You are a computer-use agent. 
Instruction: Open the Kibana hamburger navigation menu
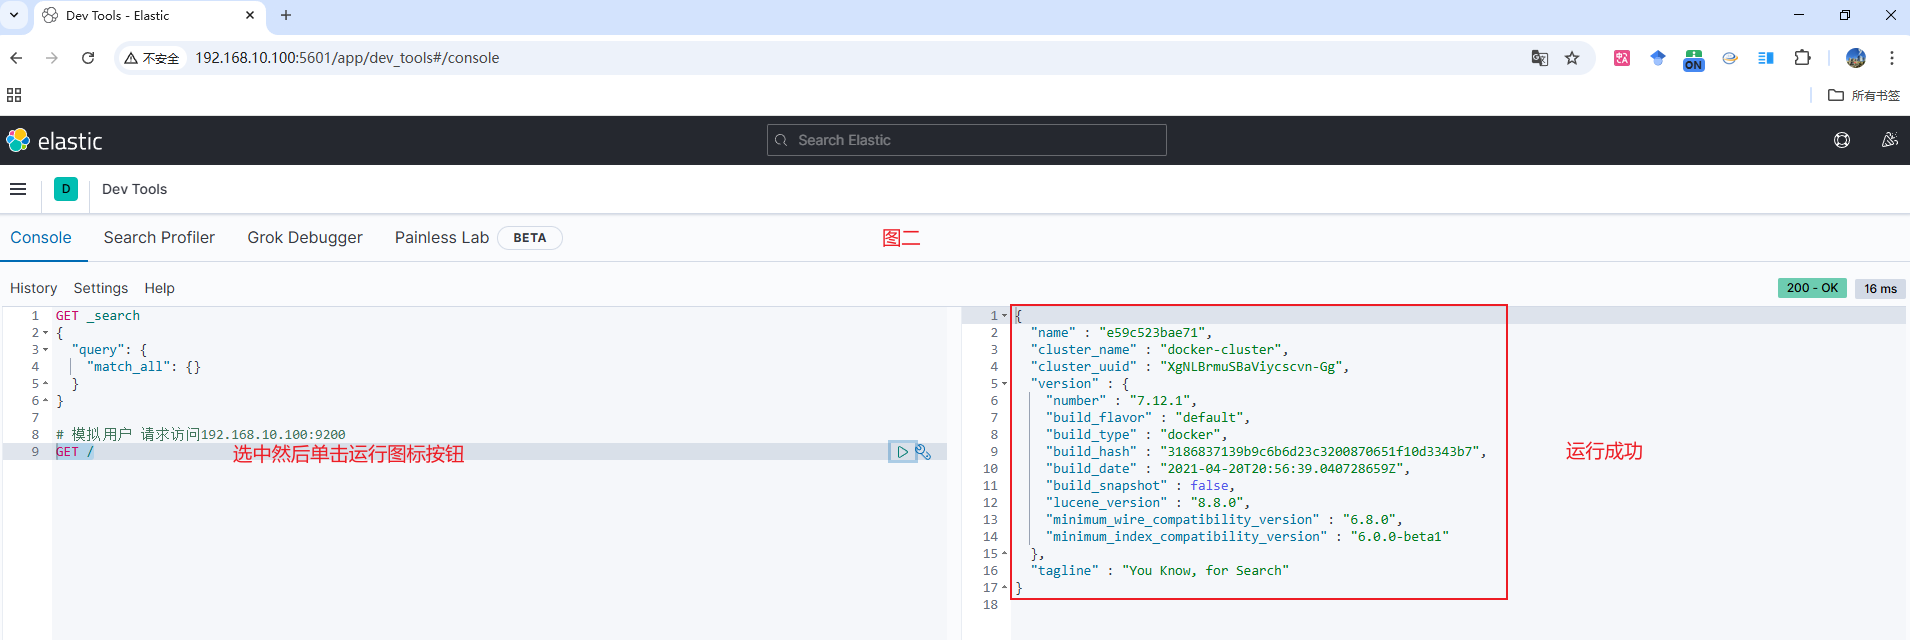pos(18,189)
